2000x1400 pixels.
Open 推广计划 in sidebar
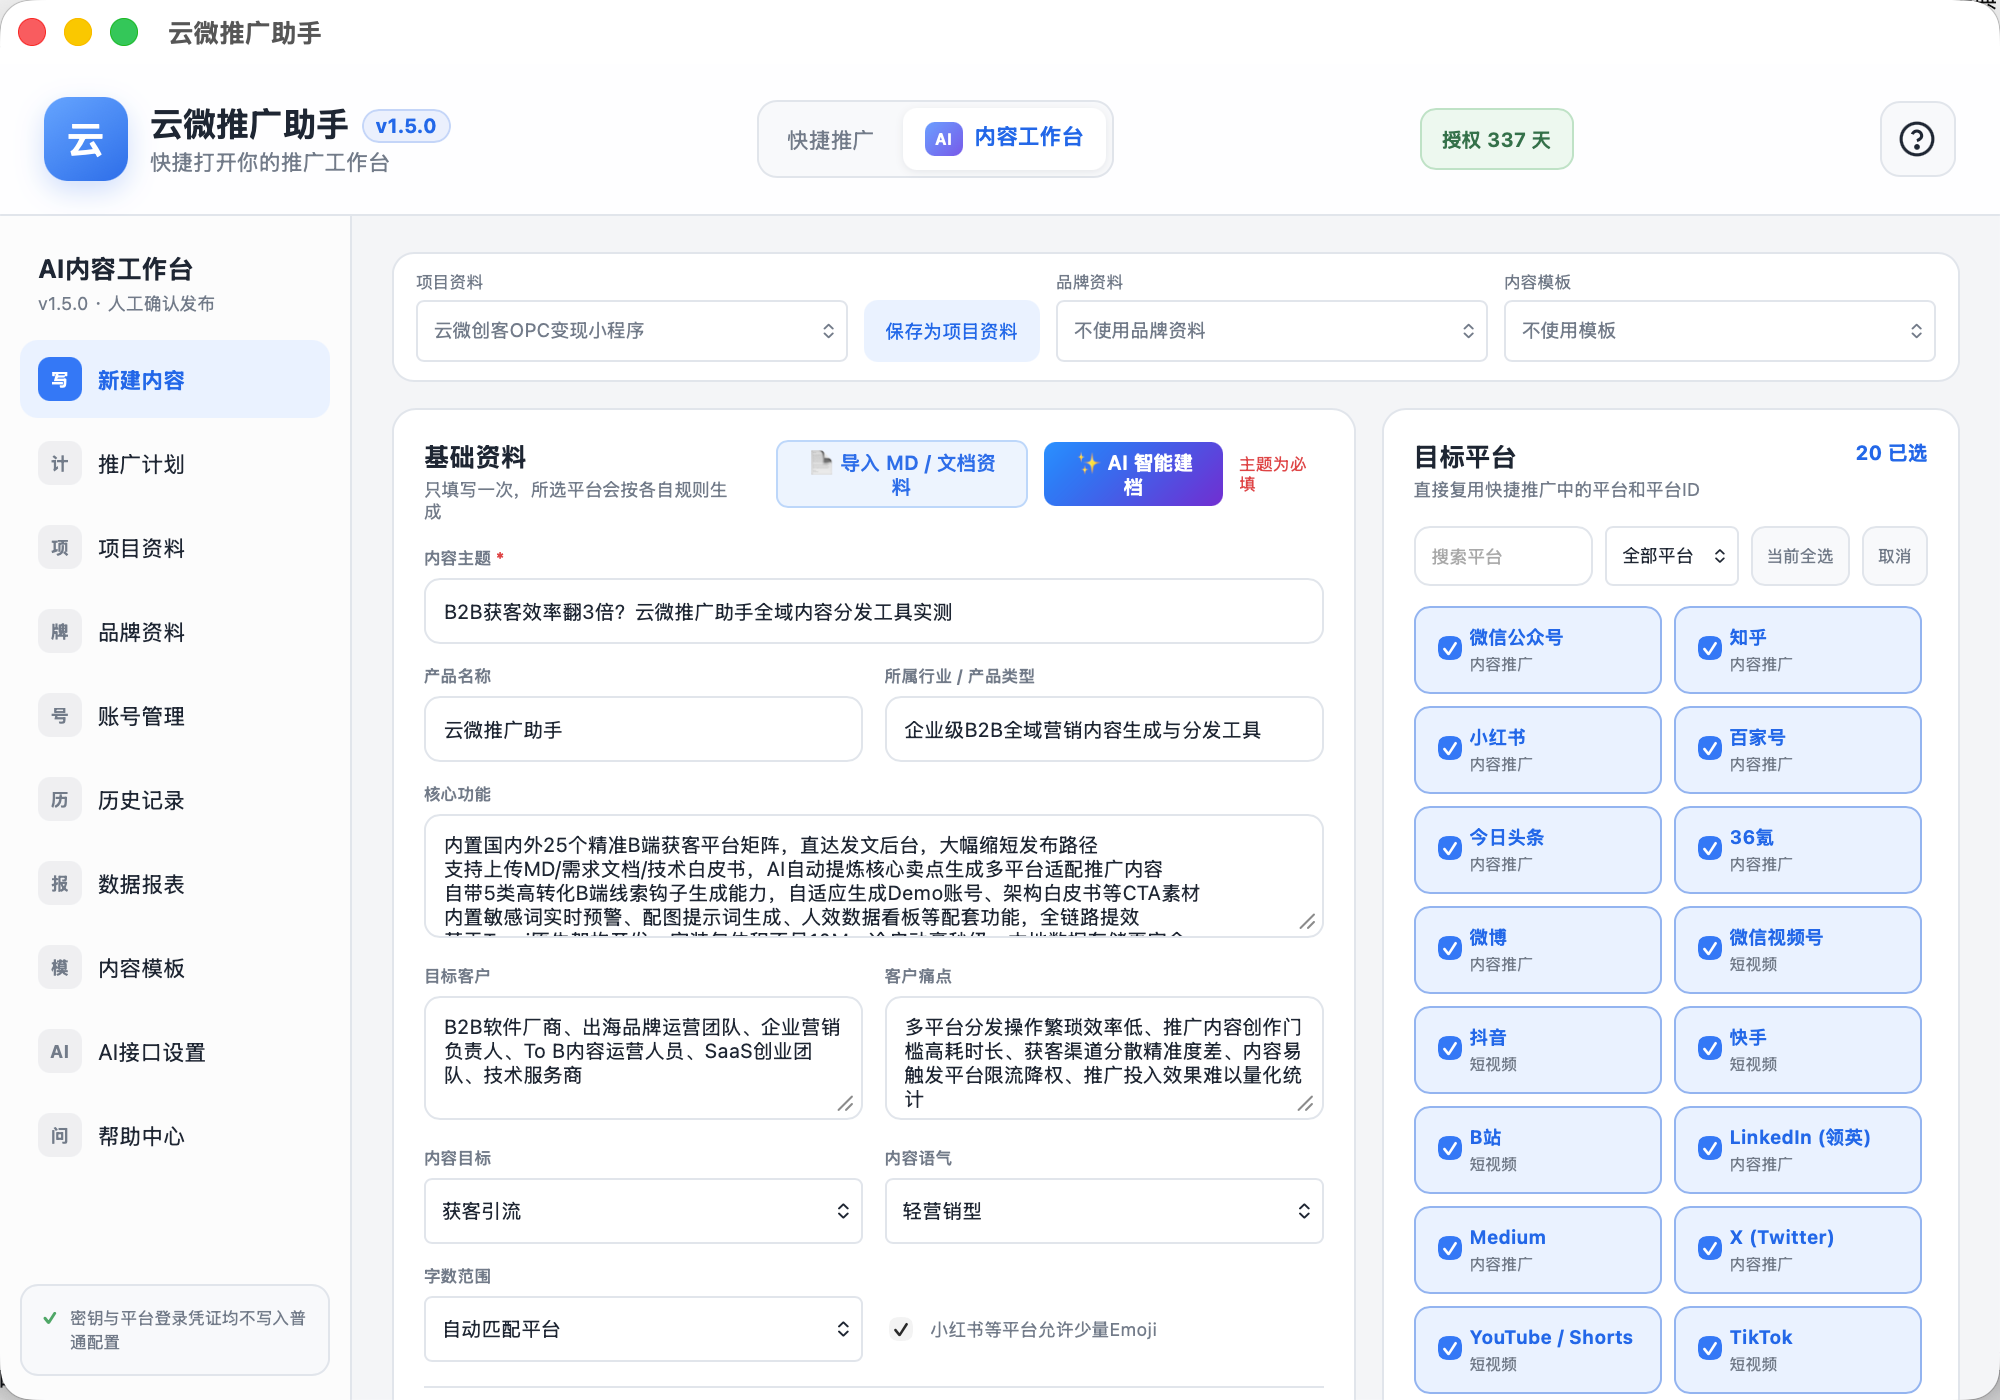(x=175, y=464)
